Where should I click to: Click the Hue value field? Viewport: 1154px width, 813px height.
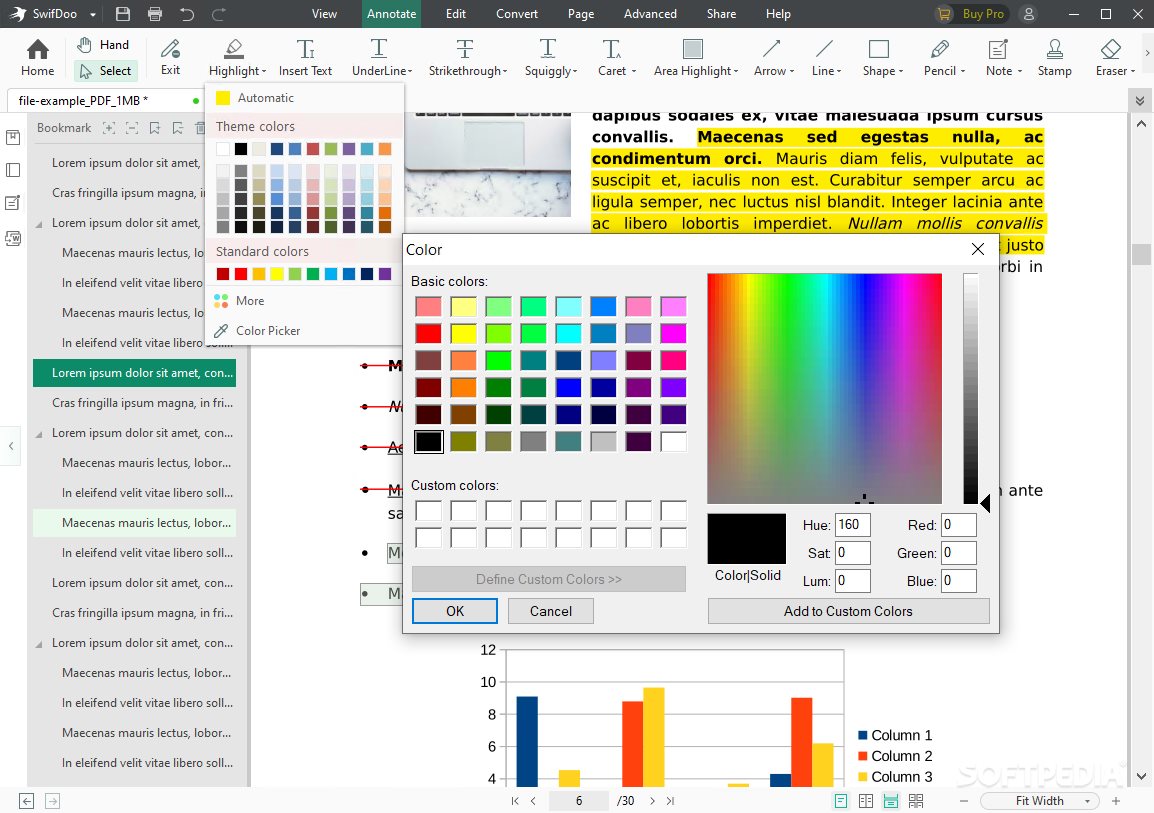(853, 525)
